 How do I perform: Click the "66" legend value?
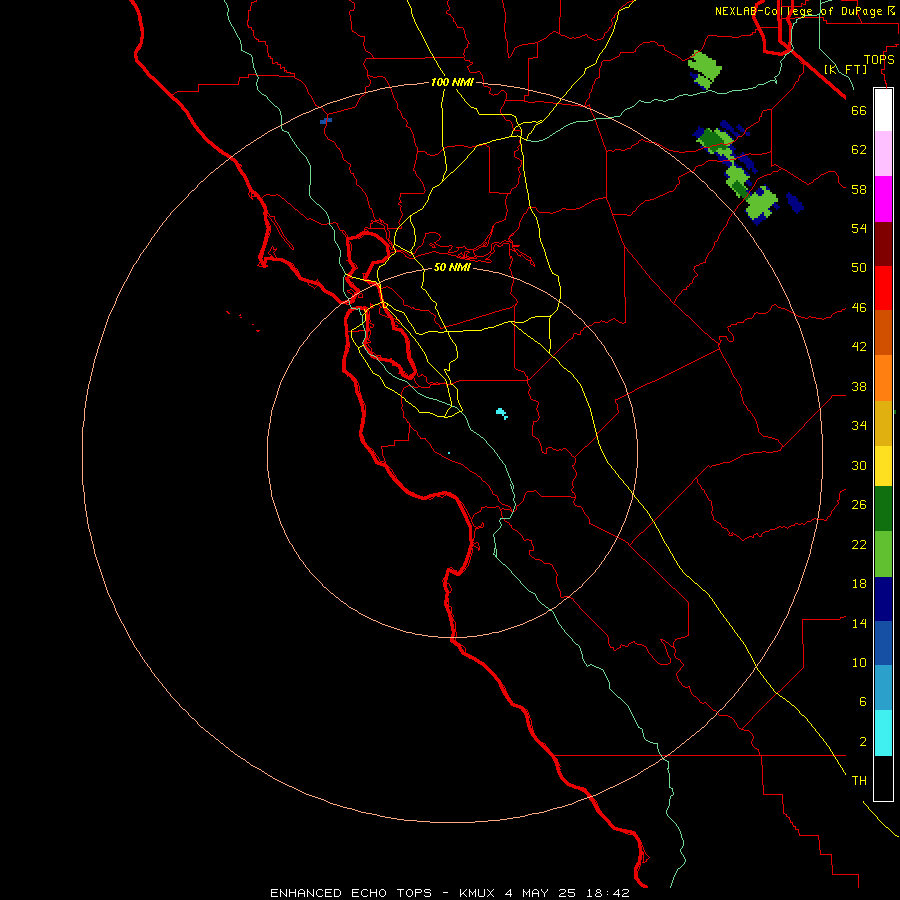coord(859,110)
